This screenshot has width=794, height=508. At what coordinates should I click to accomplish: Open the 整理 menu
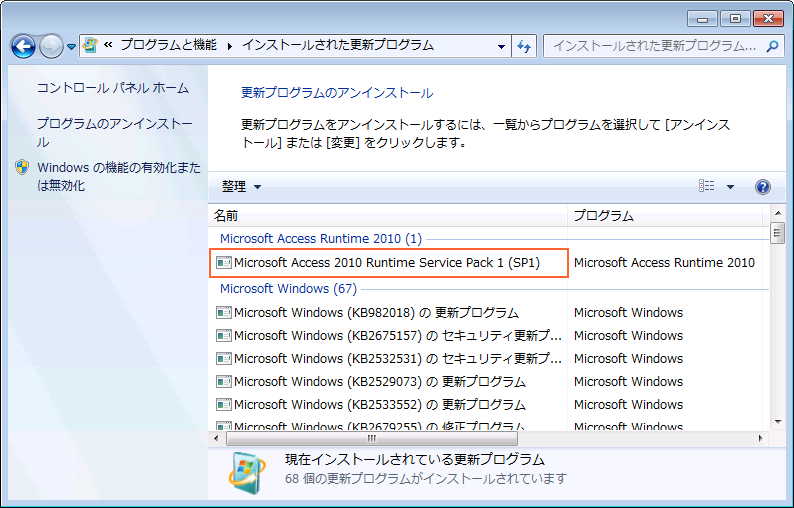point(242,187)
